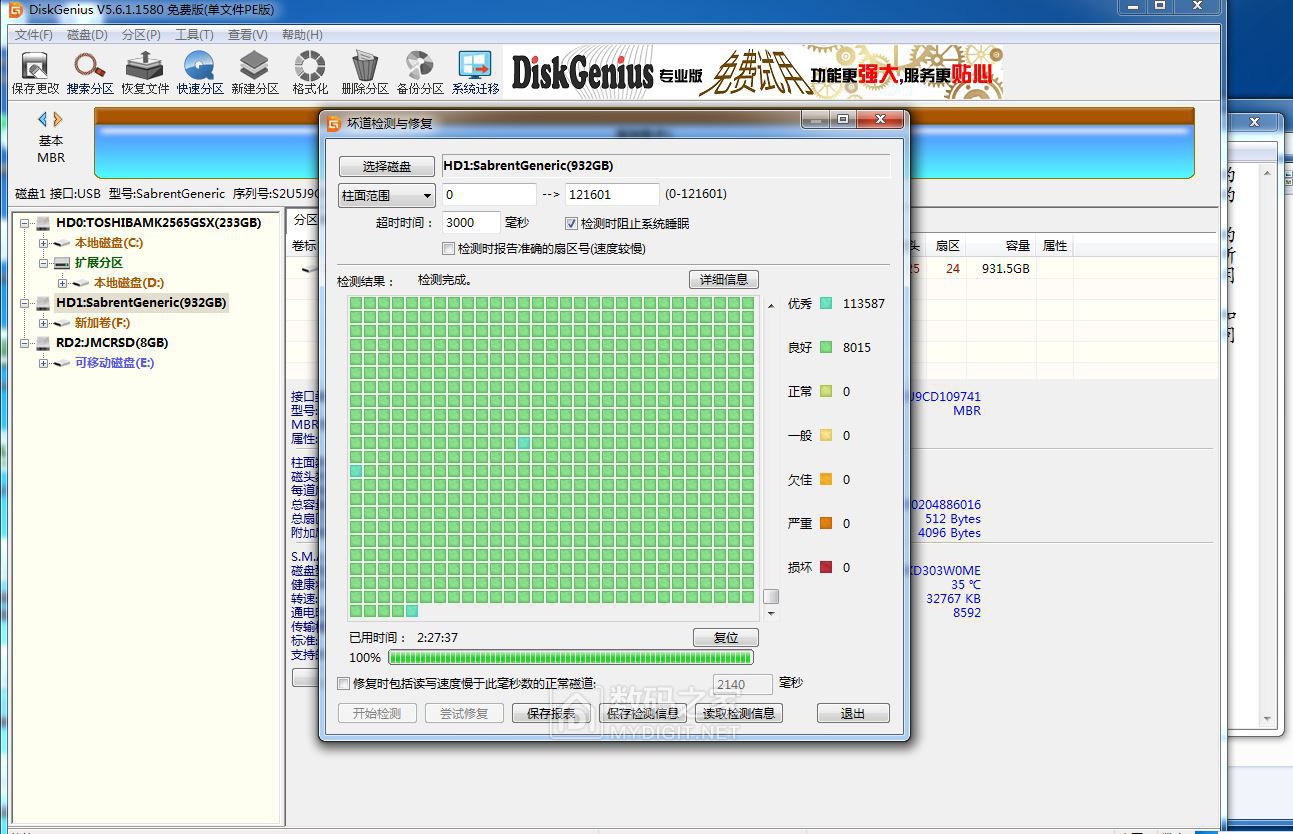Viewport: 1293px width, 834px height.
Task: Click the 选择磁盘 button
Action: (387, 166)
